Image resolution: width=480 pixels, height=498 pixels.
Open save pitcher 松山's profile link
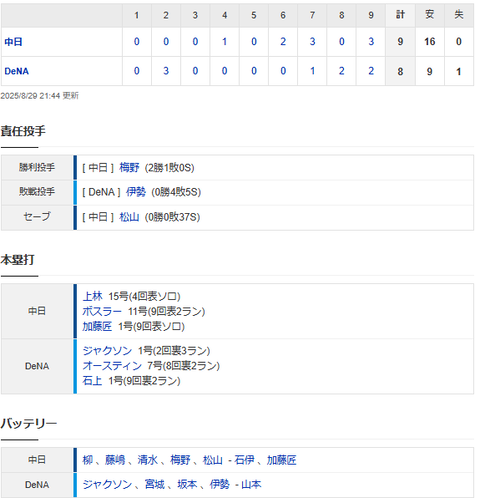[129, 217]
